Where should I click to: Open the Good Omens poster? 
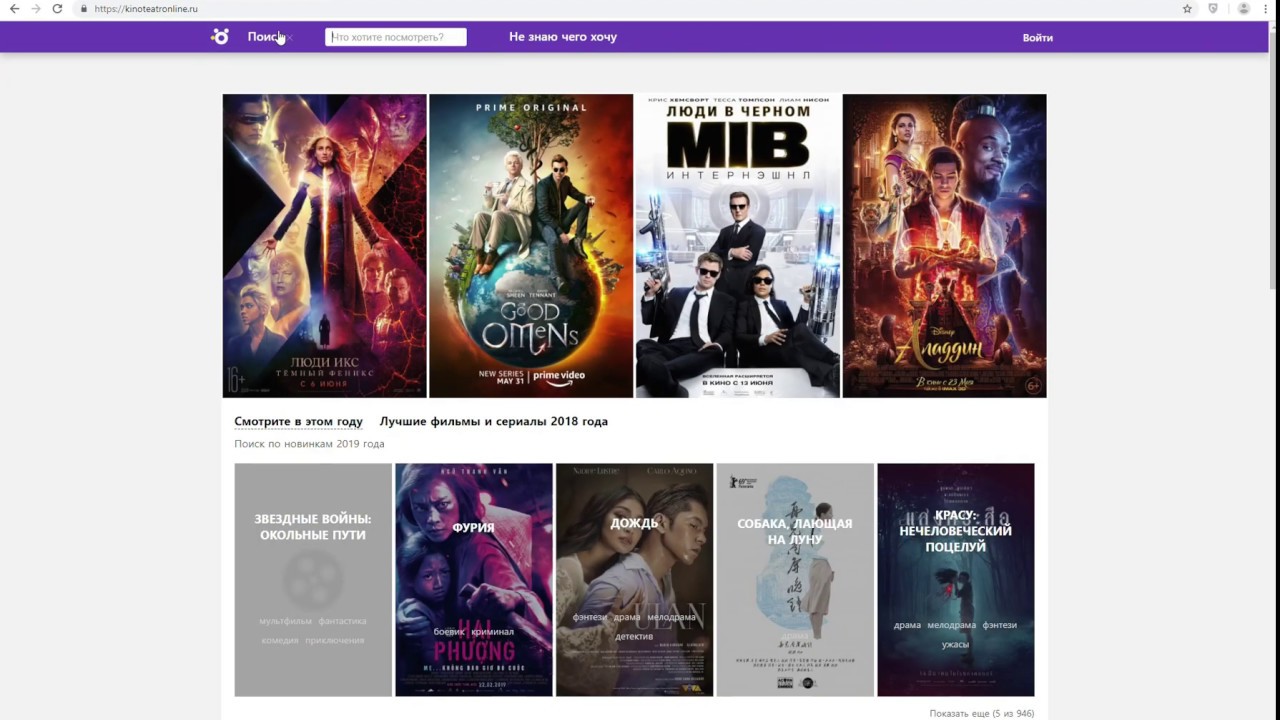531,246
